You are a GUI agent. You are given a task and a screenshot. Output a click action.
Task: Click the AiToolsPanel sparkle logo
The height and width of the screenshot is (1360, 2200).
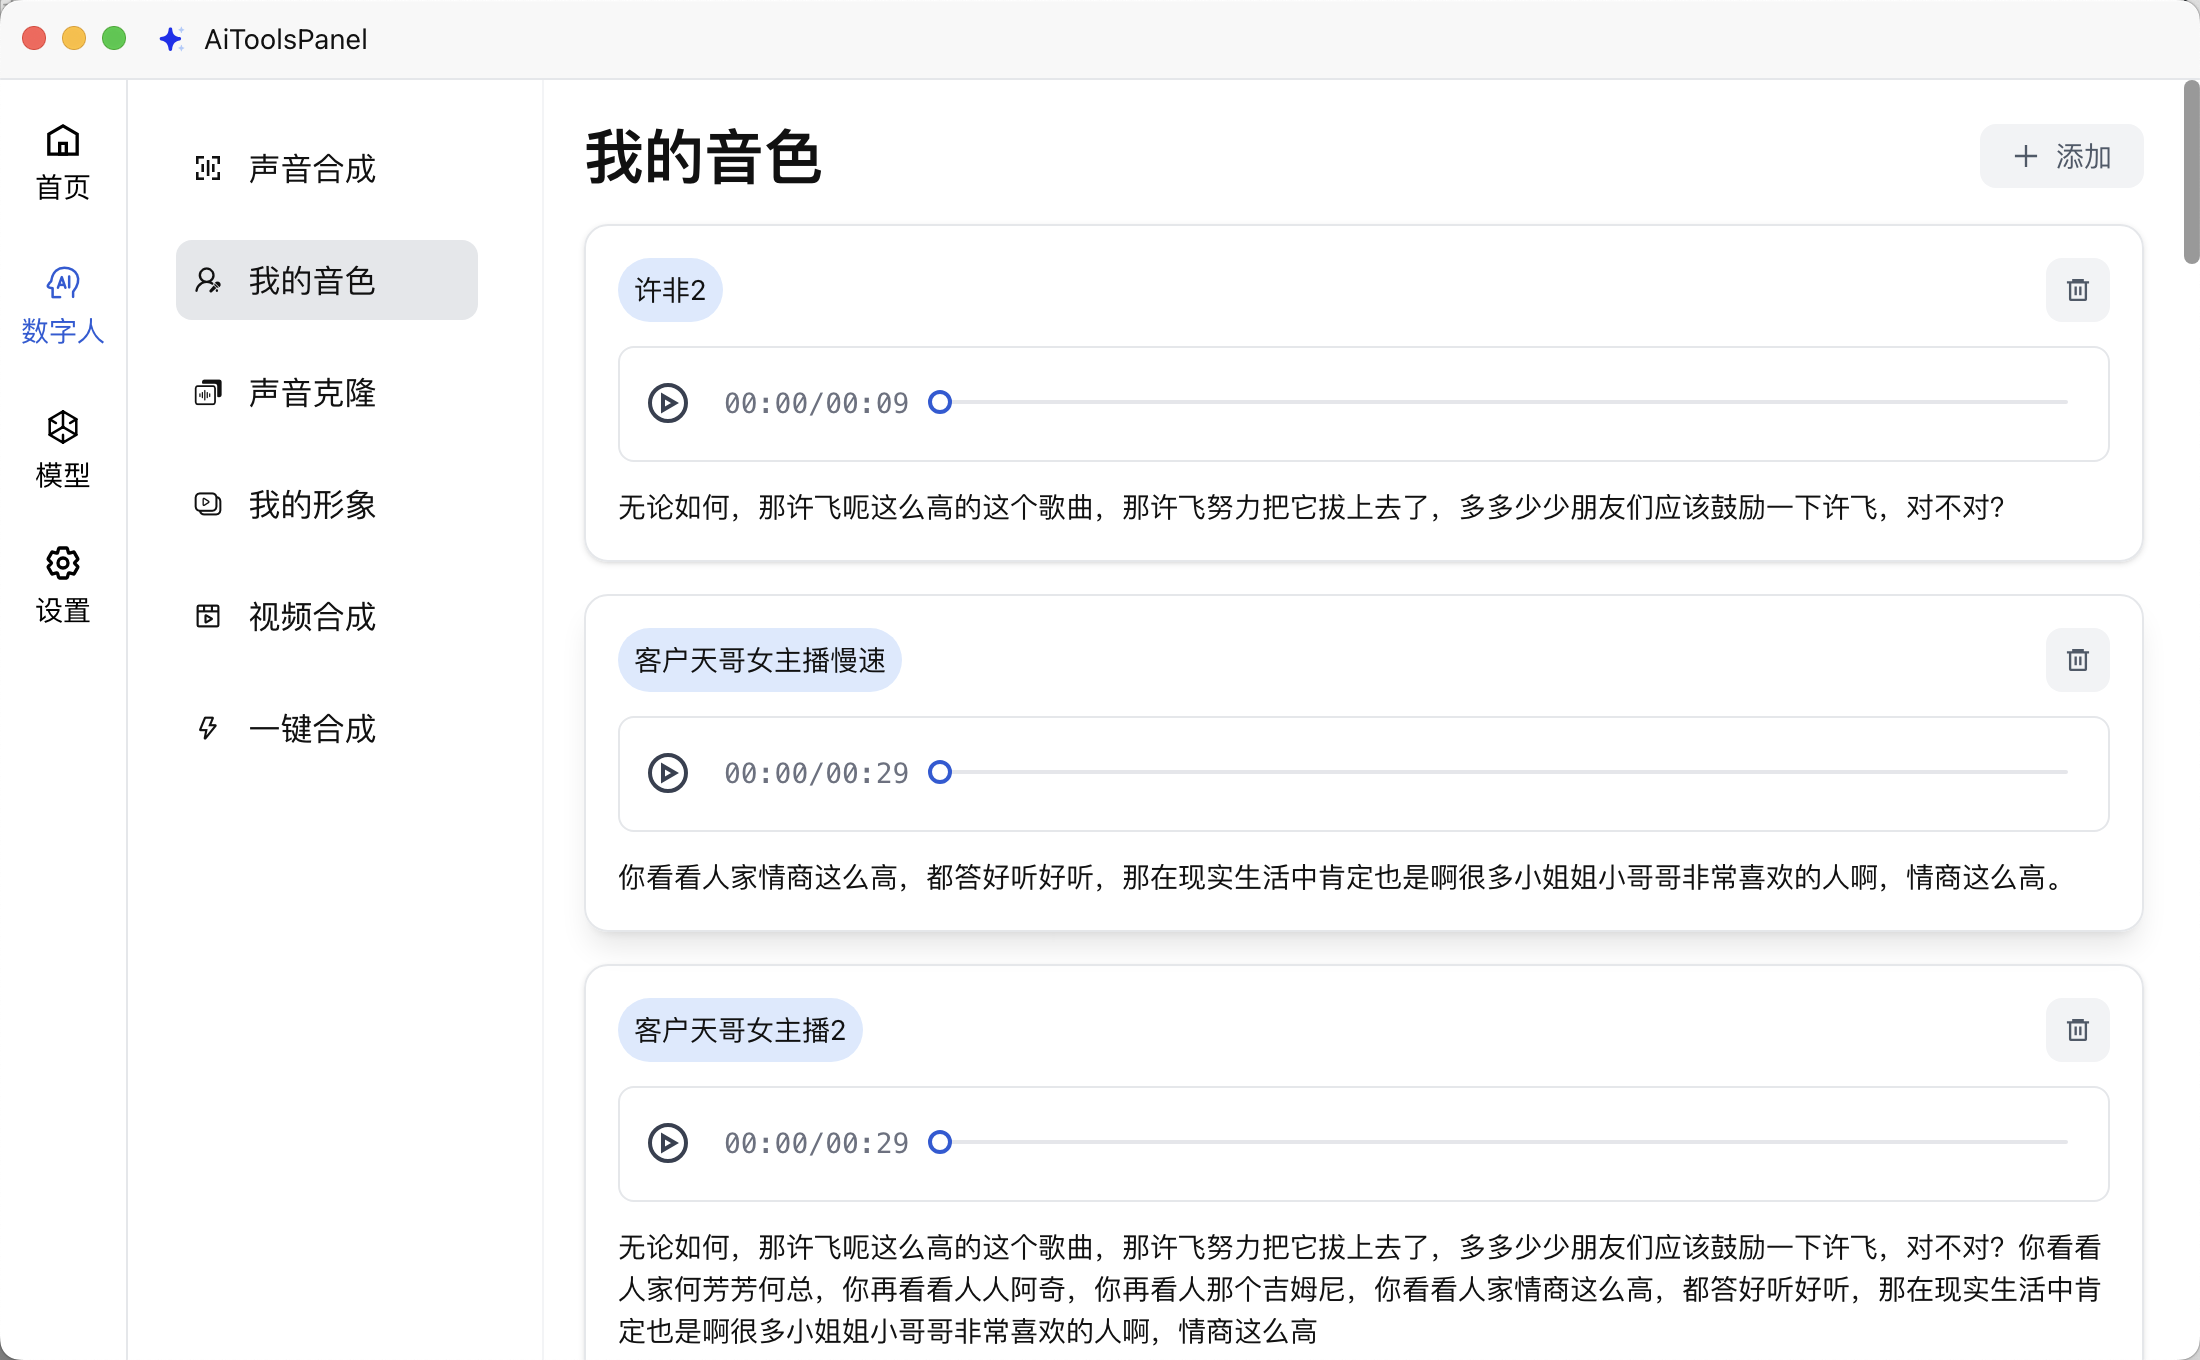tap(171, 39)
